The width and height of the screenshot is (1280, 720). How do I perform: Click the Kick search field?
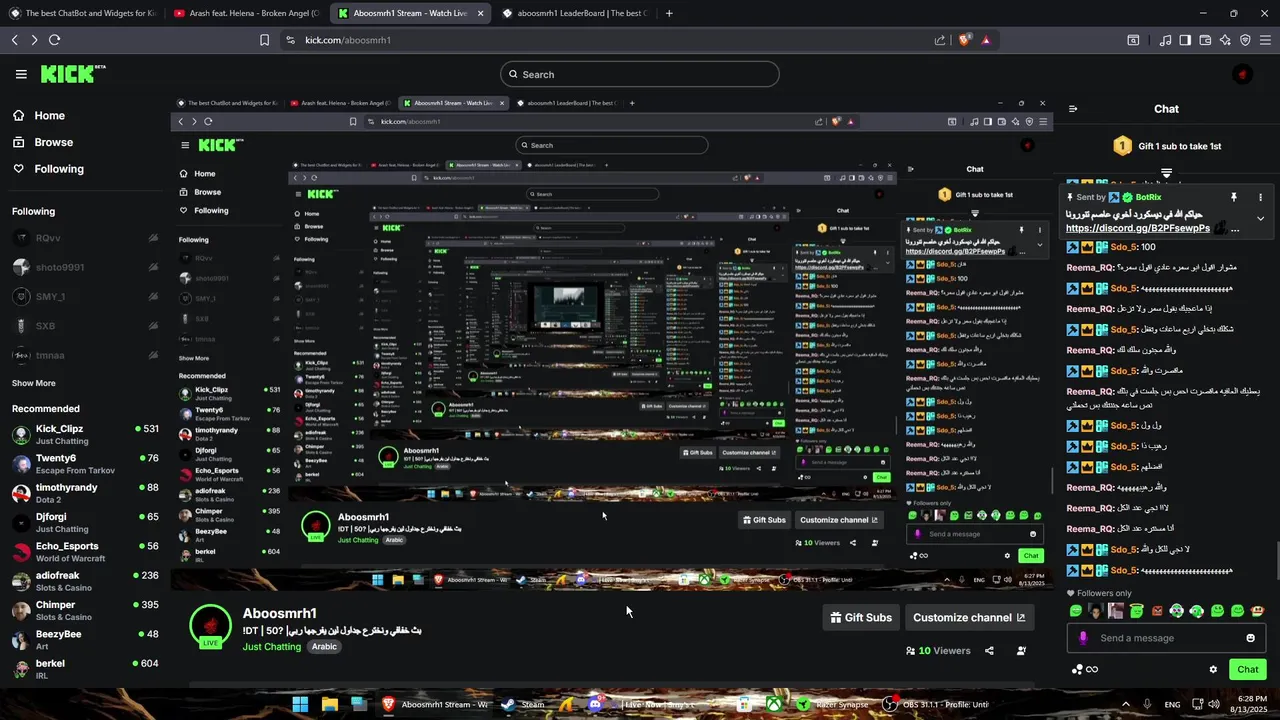point(640,74)
